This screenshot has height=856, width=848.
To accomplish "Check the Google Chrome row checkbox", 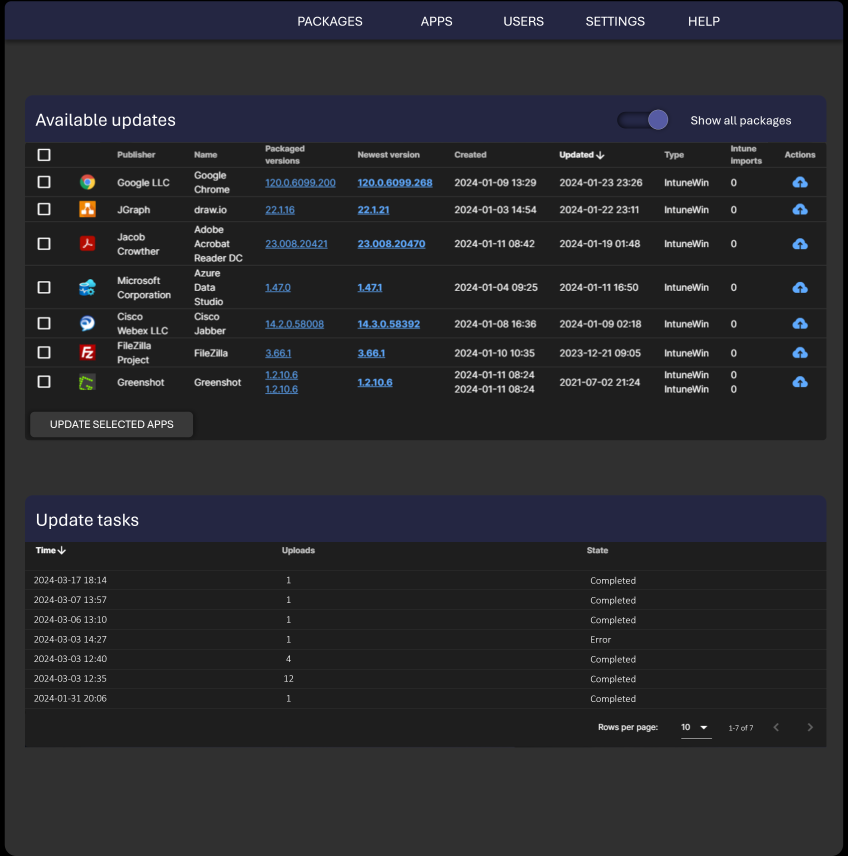I will (44, 182).
